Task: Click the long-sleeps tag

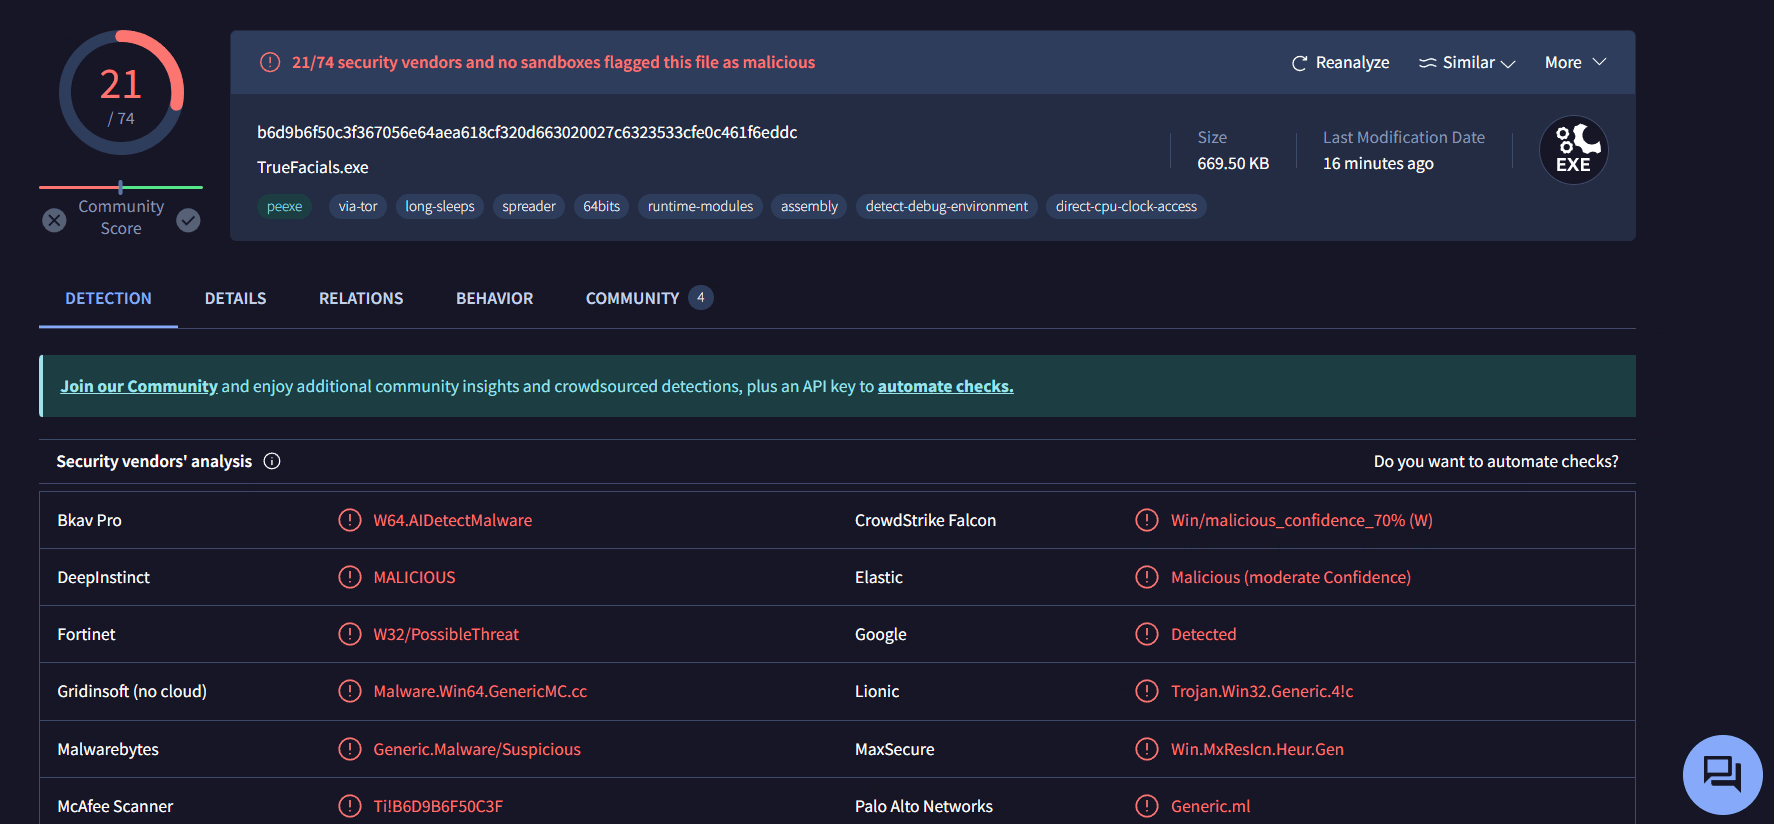Action: click(x=440, y=207)
